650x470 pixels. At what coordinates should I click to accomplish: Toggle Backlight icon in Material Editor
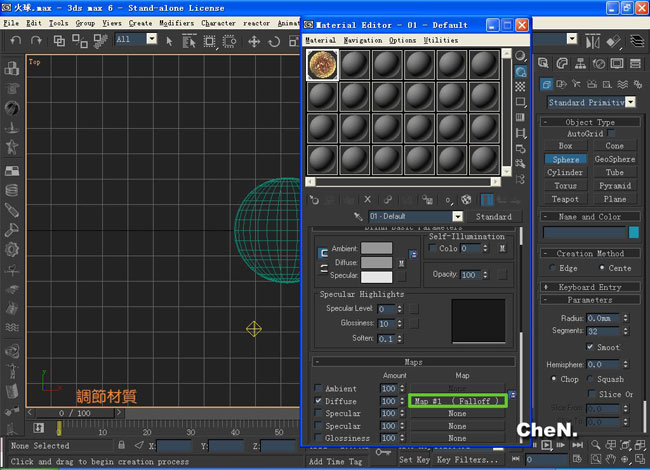coord(520,71)
